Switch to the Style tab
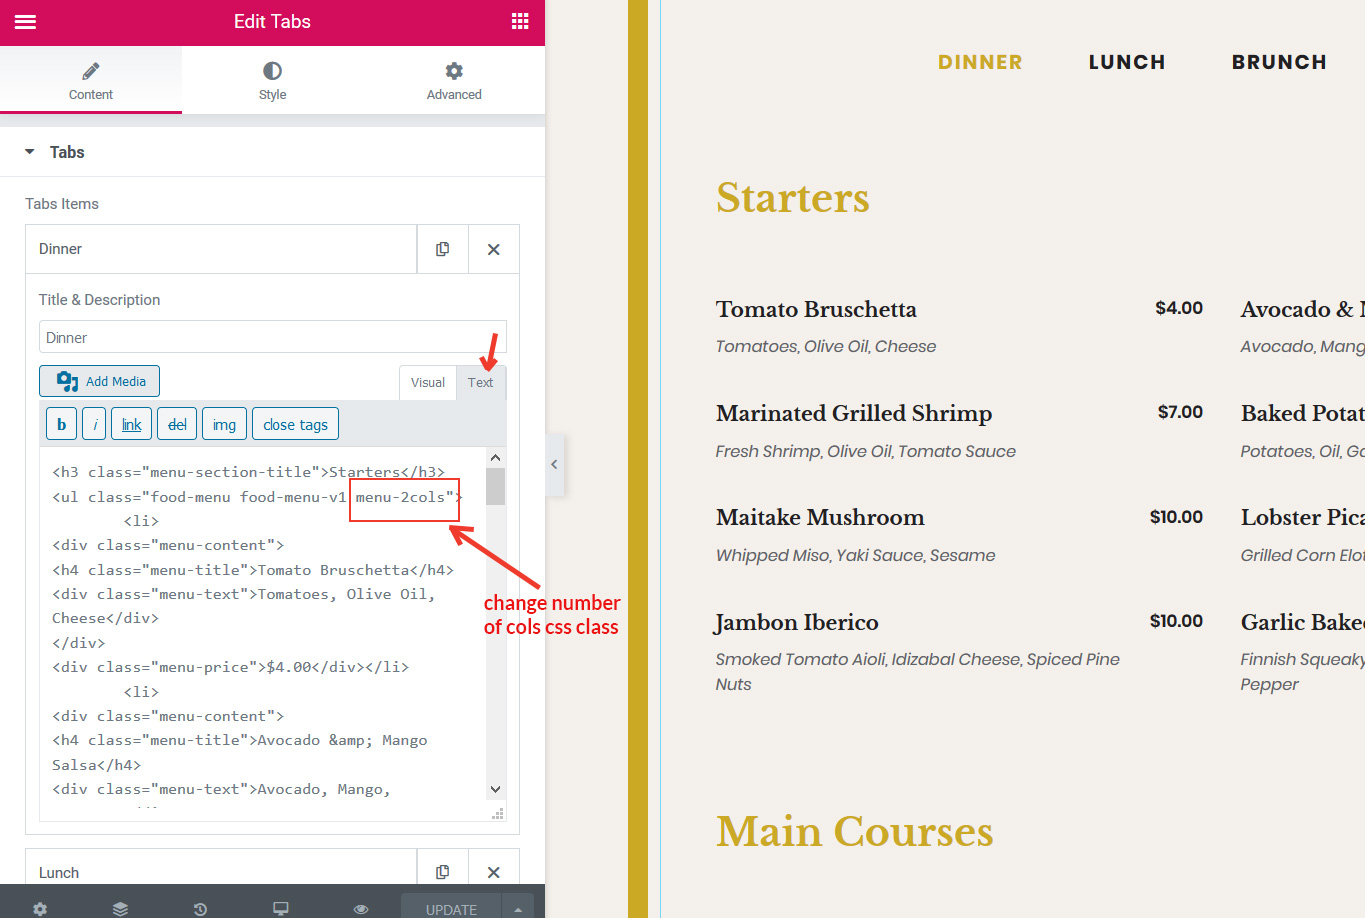The image size is (1365, 918). [x=272, y=80]
